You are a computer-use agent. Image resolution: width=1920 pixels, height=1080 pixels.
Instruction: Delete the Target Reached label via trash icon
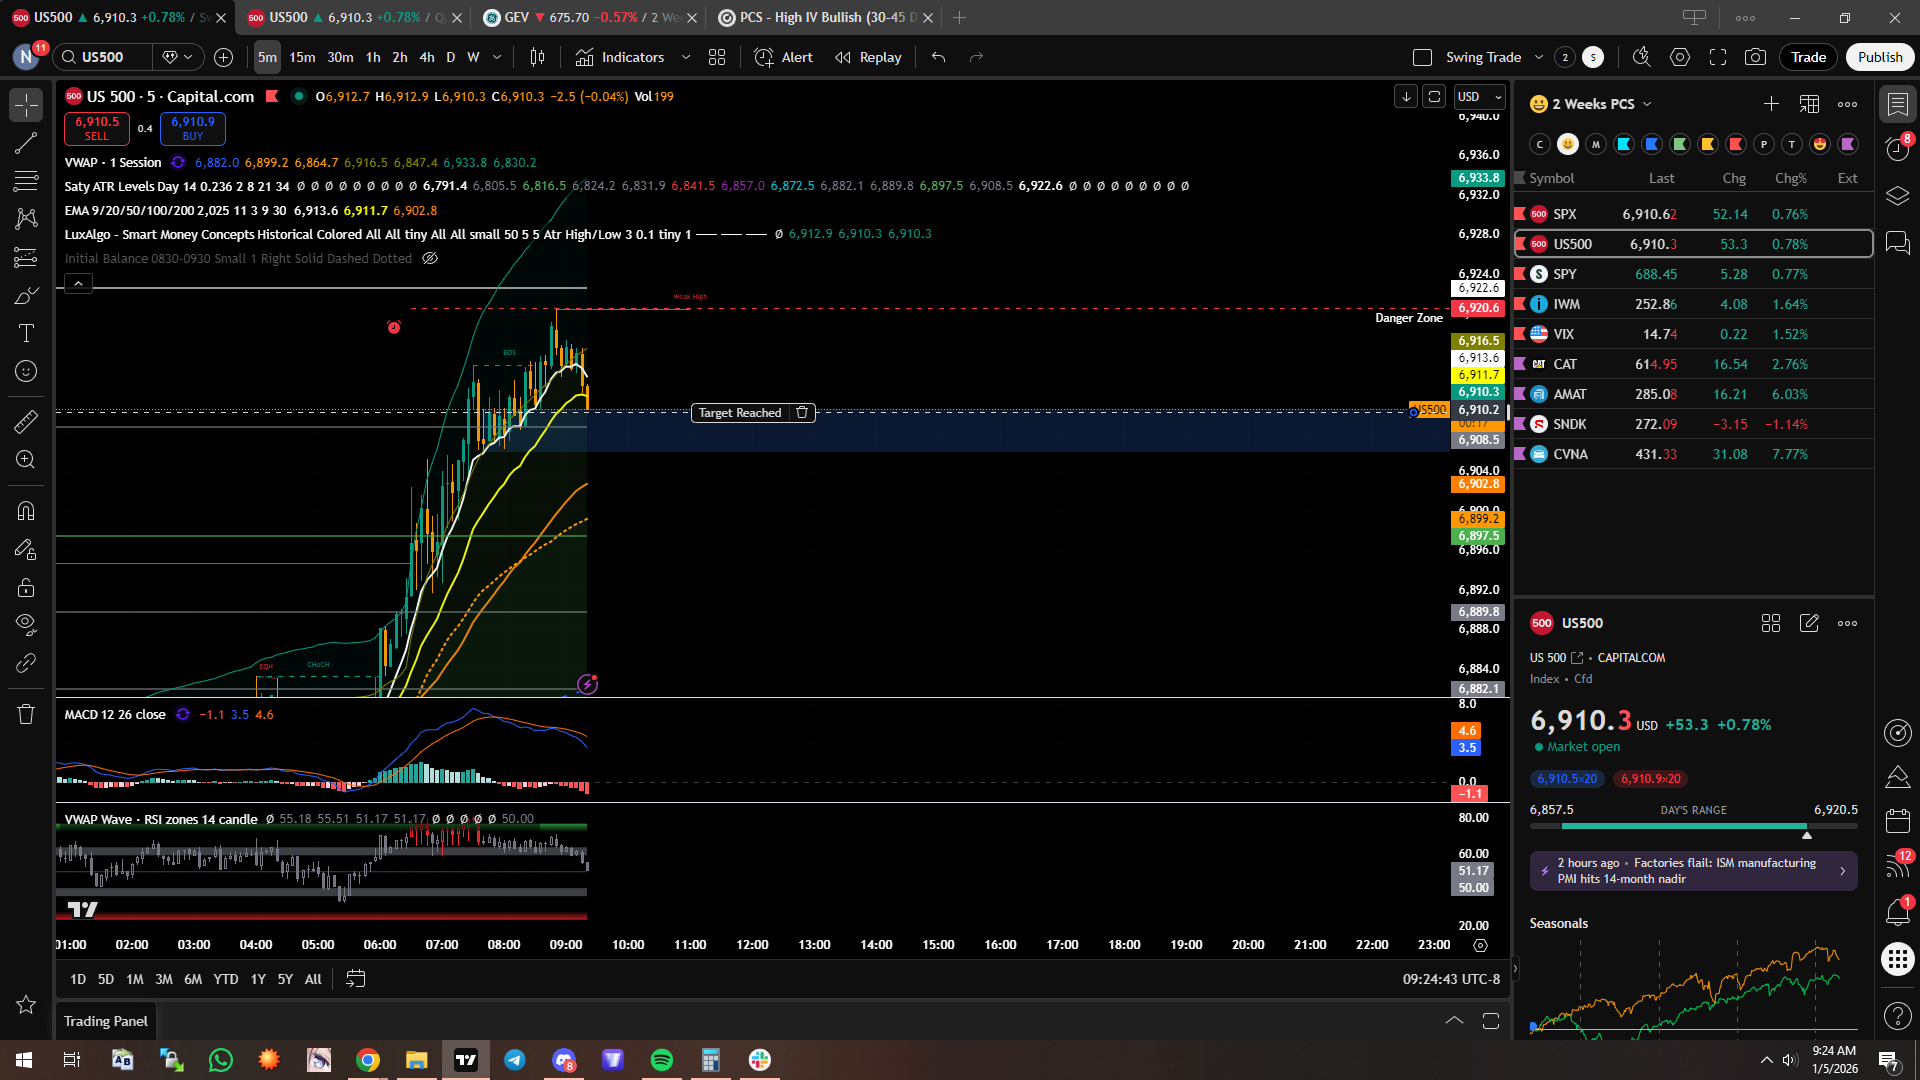pos(802,413)
